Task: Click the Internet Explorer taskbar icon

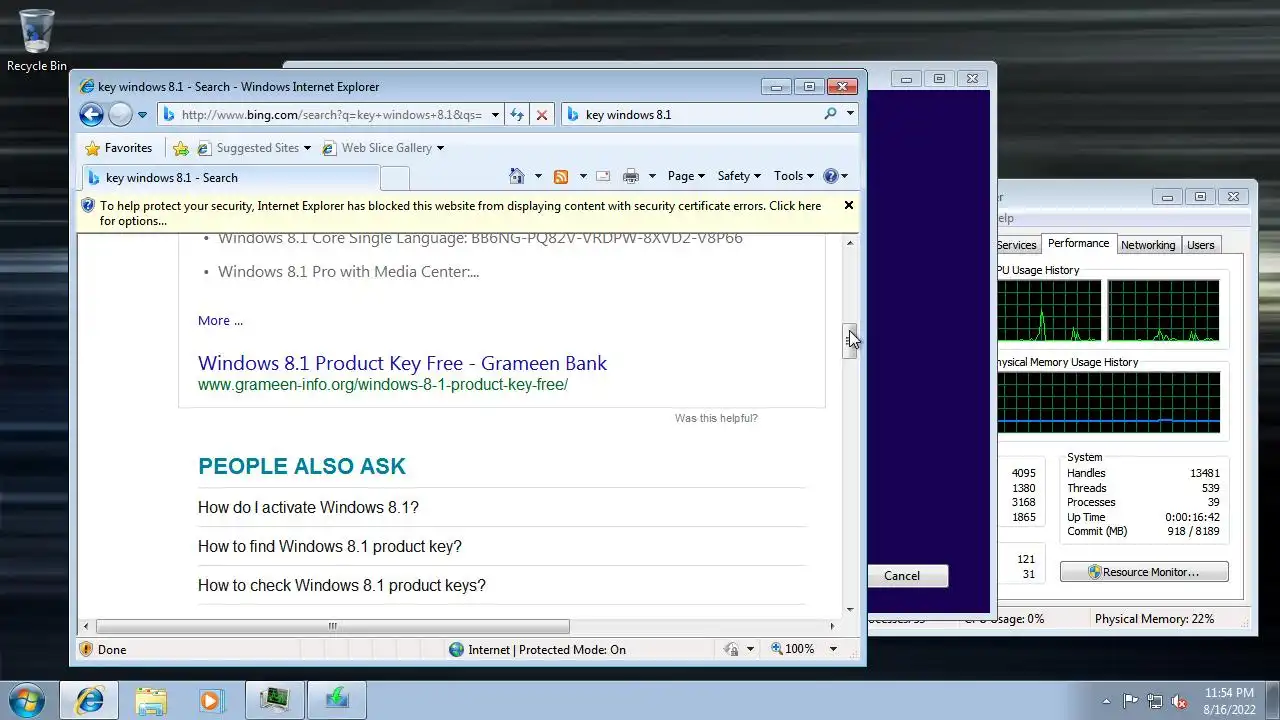Action: click(x=89, y=700)
